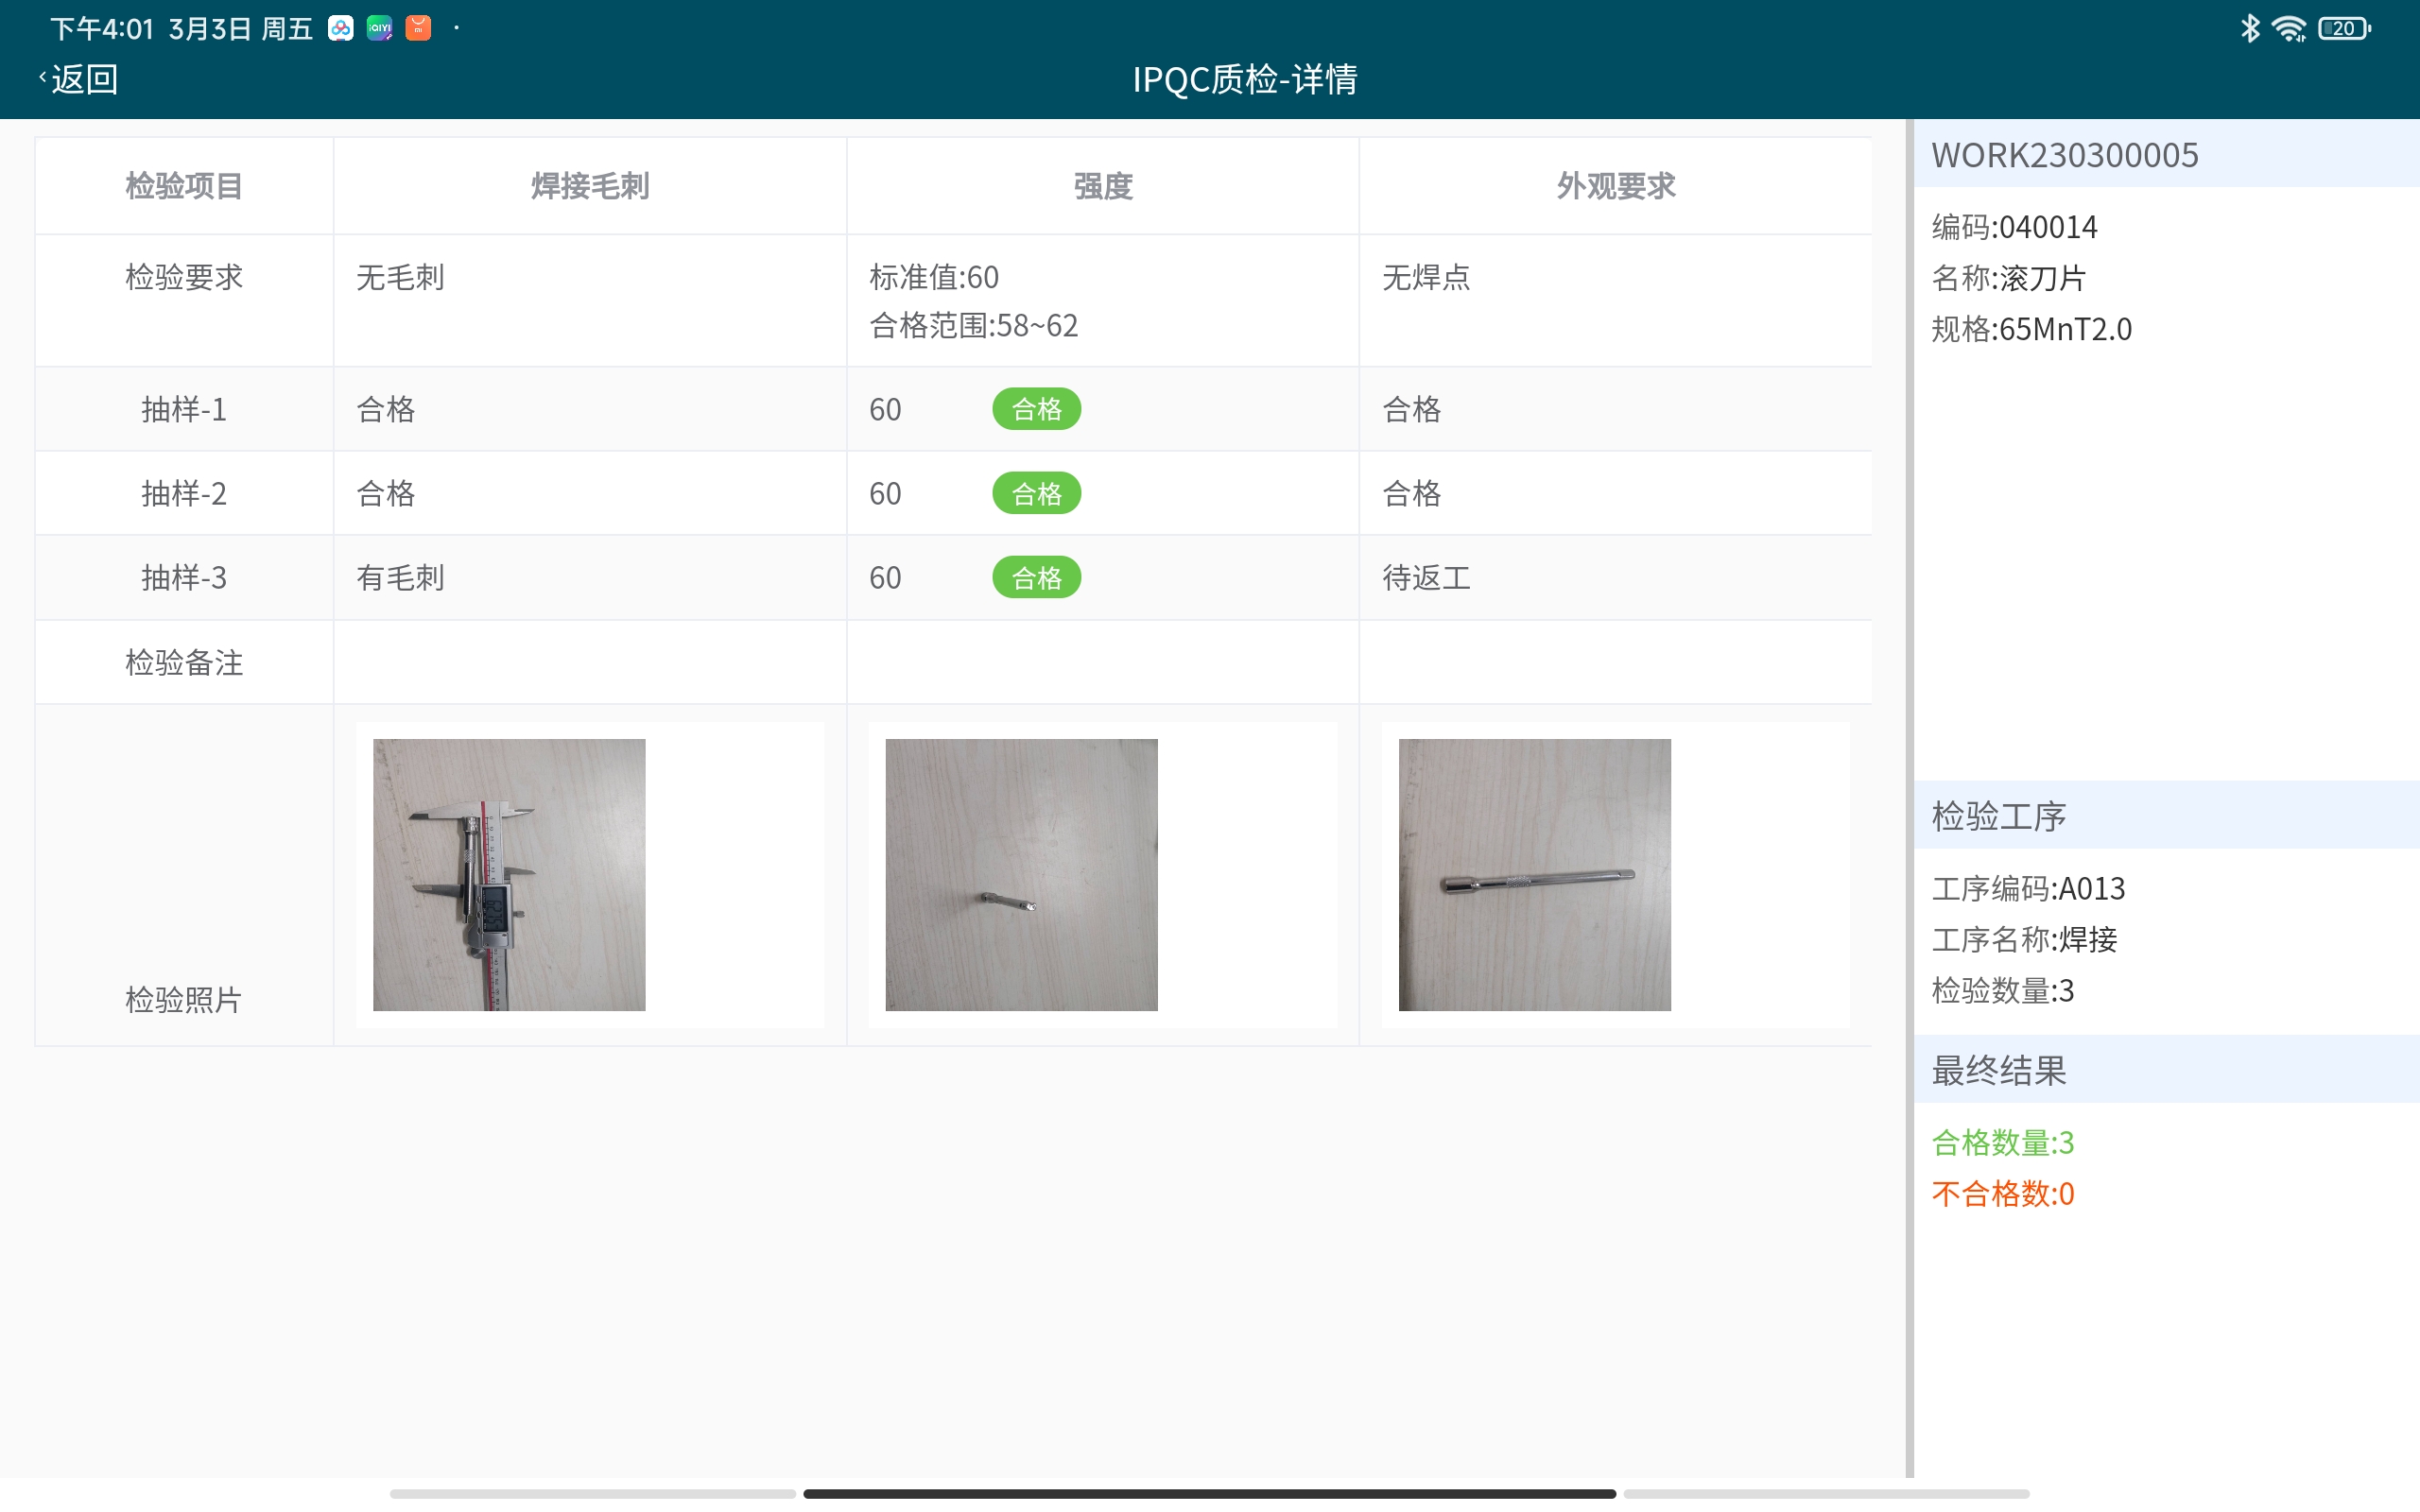Tap the battery indicator icon
This screenshot has height=1512, width=2420.
2344,28
